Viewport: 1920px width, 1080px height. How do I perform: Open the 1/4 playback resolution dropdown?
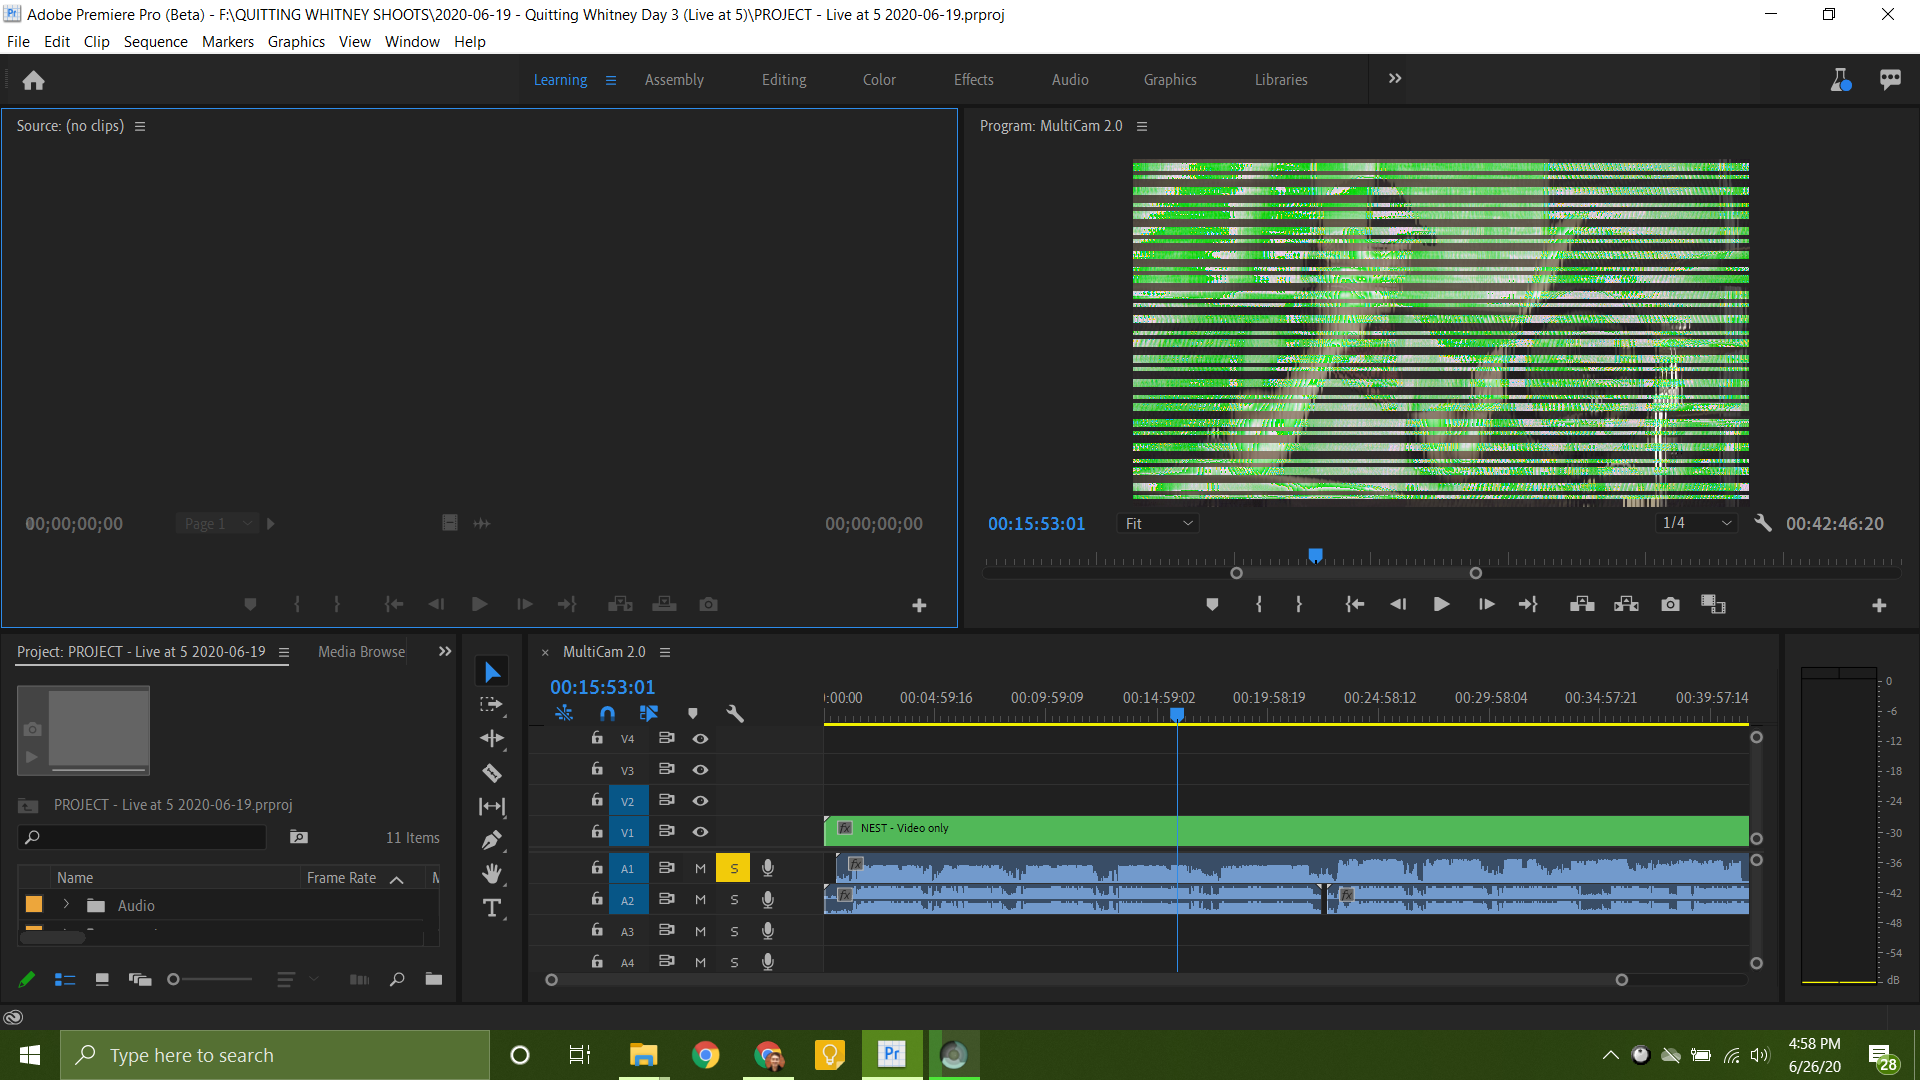1695,523
